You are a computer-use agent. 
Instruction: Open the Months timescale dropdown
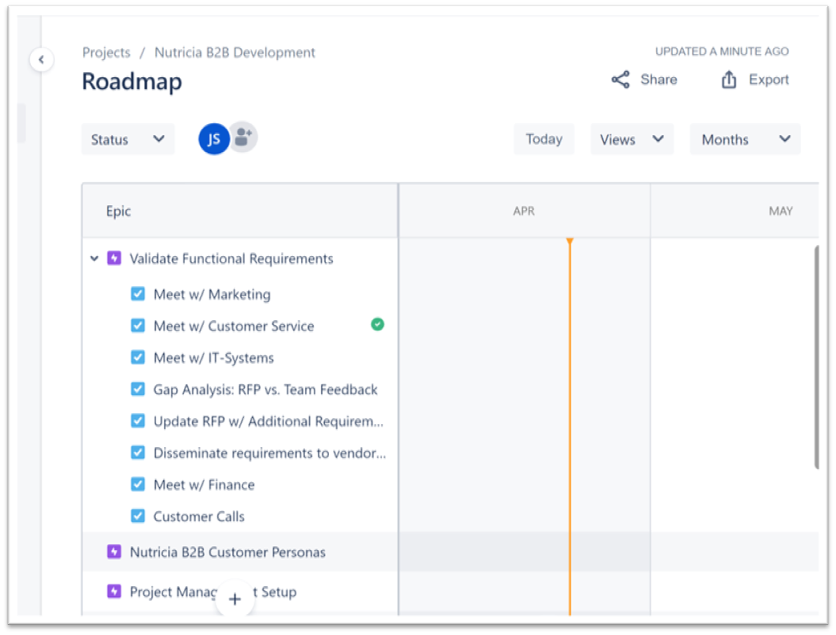point(744,139)
